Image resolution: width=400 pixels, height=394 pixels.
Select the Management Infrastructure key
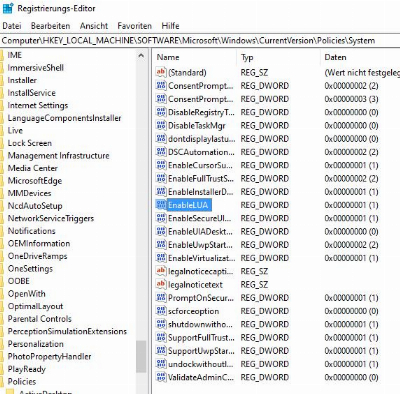[58, 156]
